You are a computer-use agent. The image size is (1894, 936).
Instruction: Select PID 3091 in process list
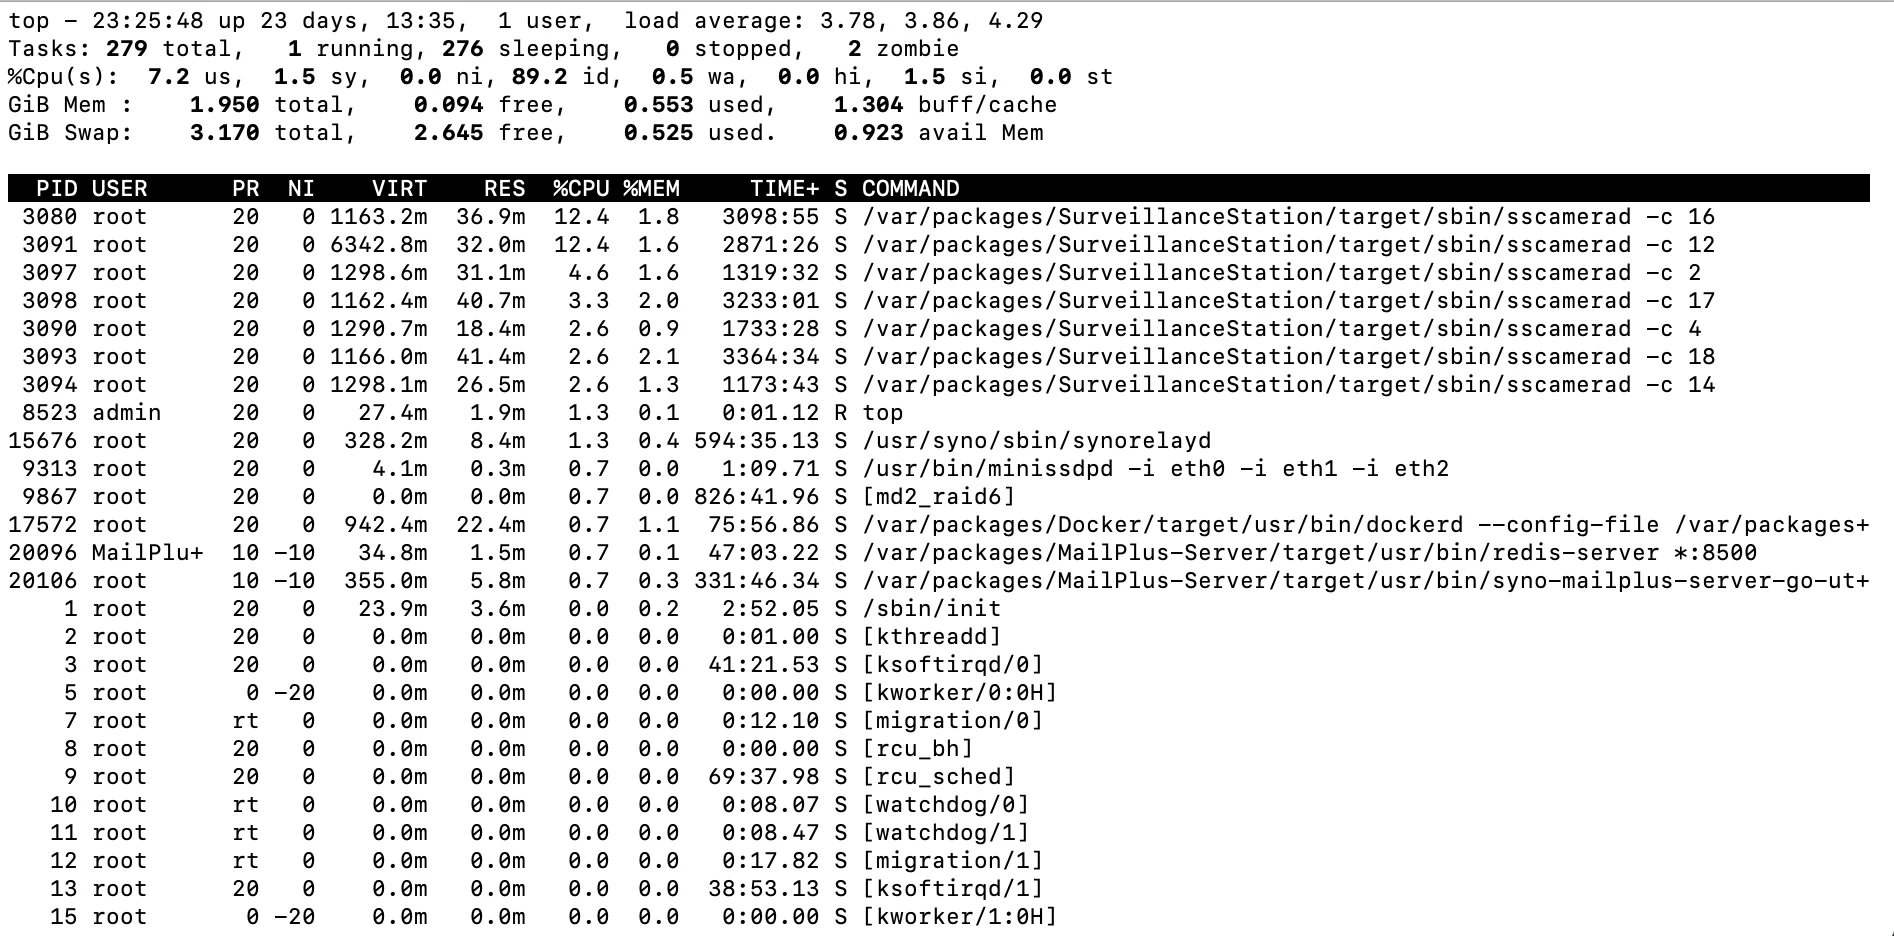pos(43,245)
